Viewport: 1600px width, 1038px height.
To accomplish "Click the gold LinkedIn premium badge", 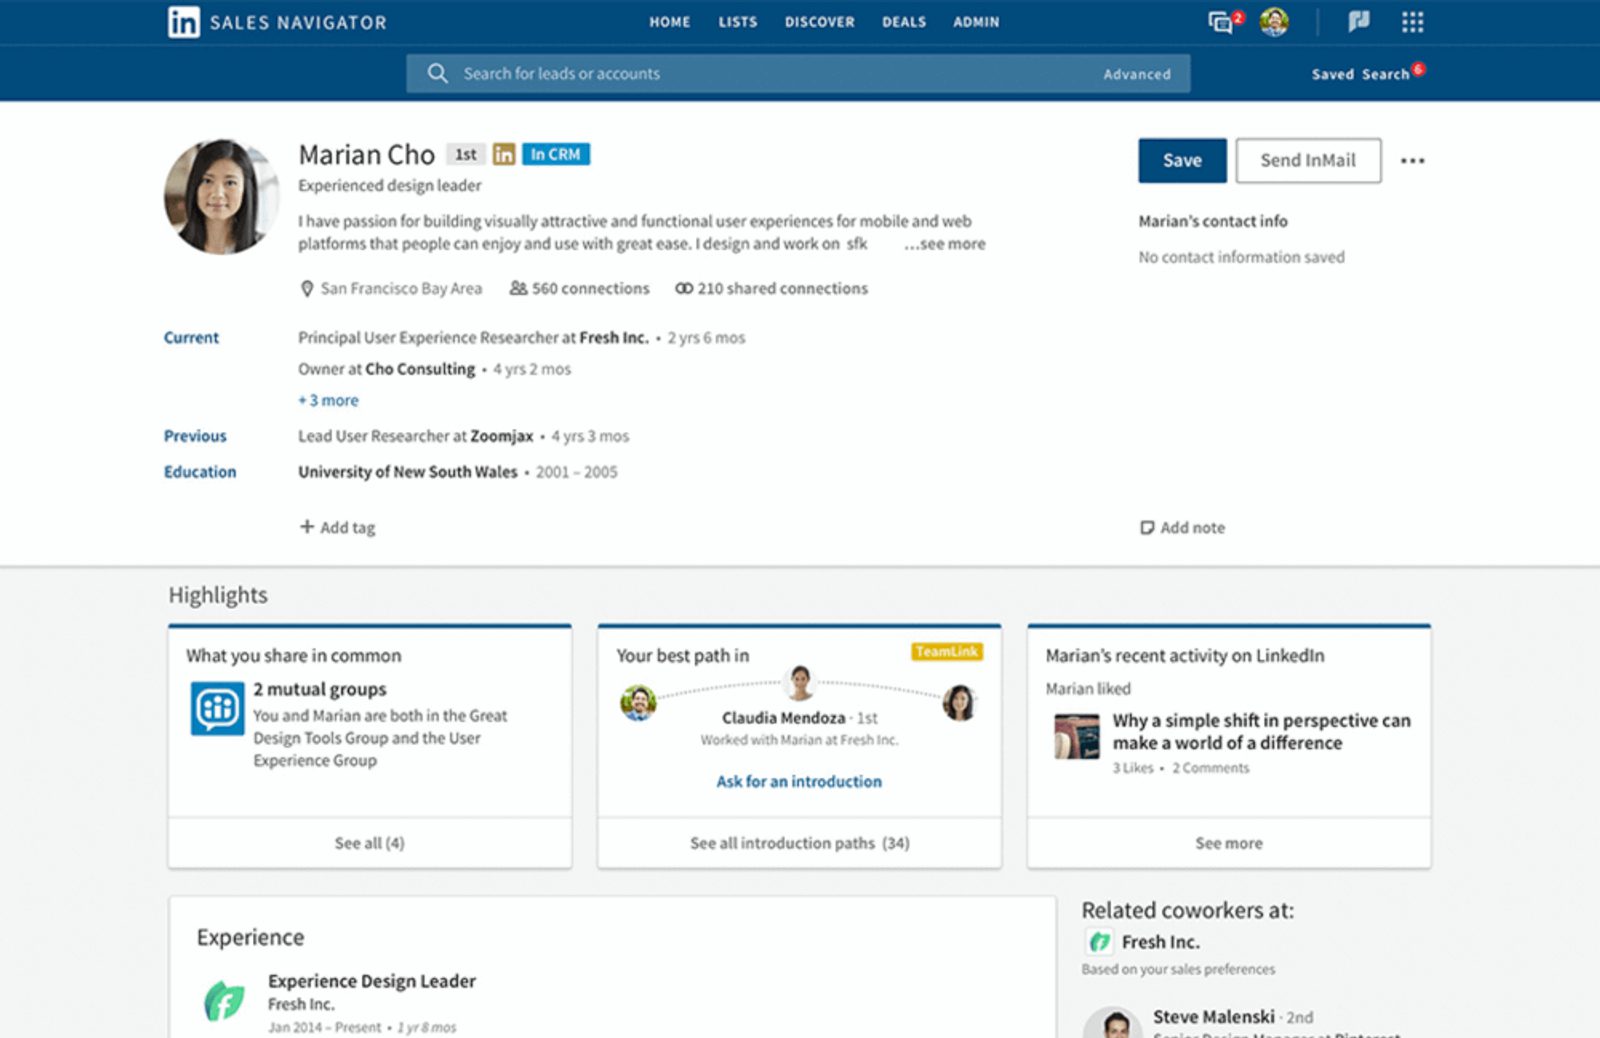I will point(504,154).
